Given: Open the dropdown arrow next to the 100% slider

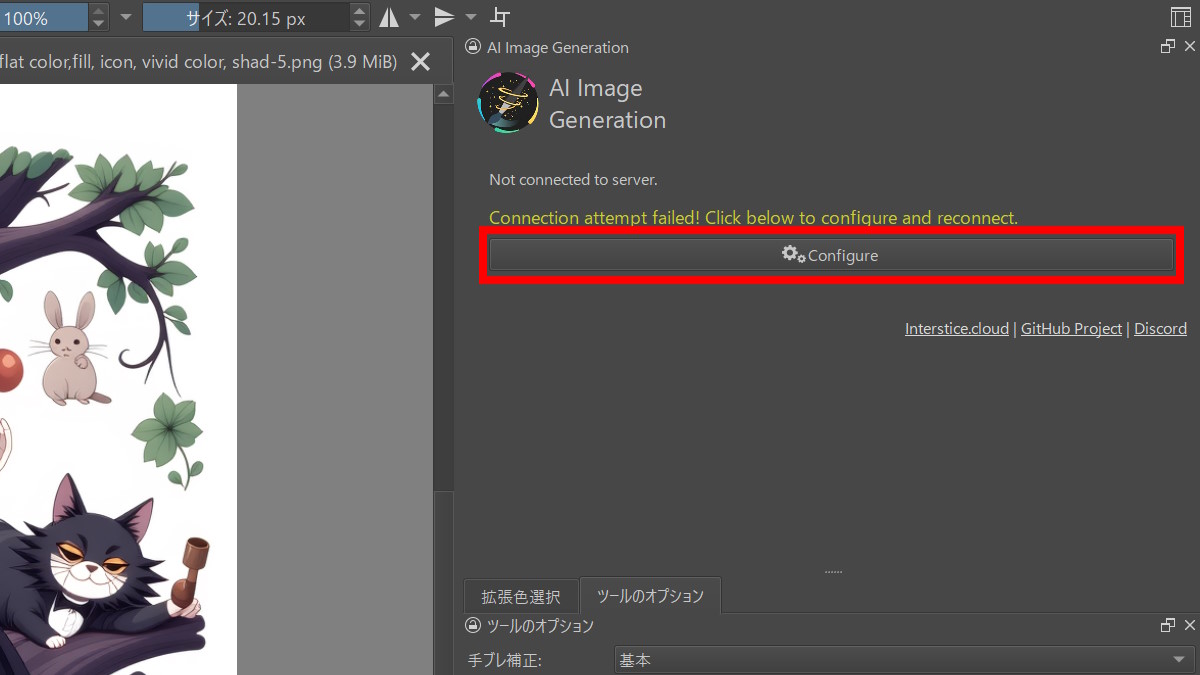Looking at the screenshot, I should pyautogui.click(x=125, y=17).
